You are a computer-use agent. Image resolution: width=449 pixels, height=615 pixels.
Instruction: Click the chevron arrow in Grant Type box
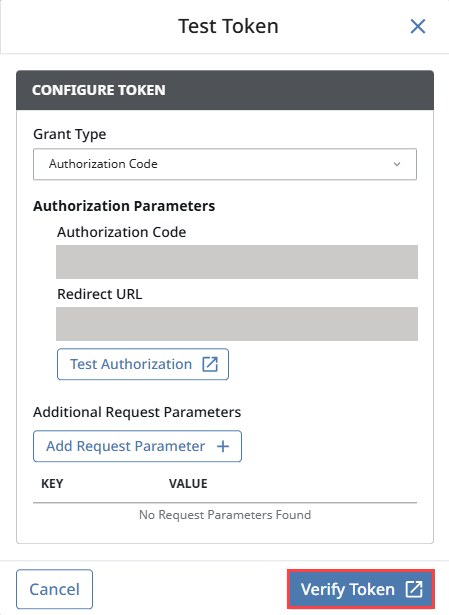tap(397, 164)
